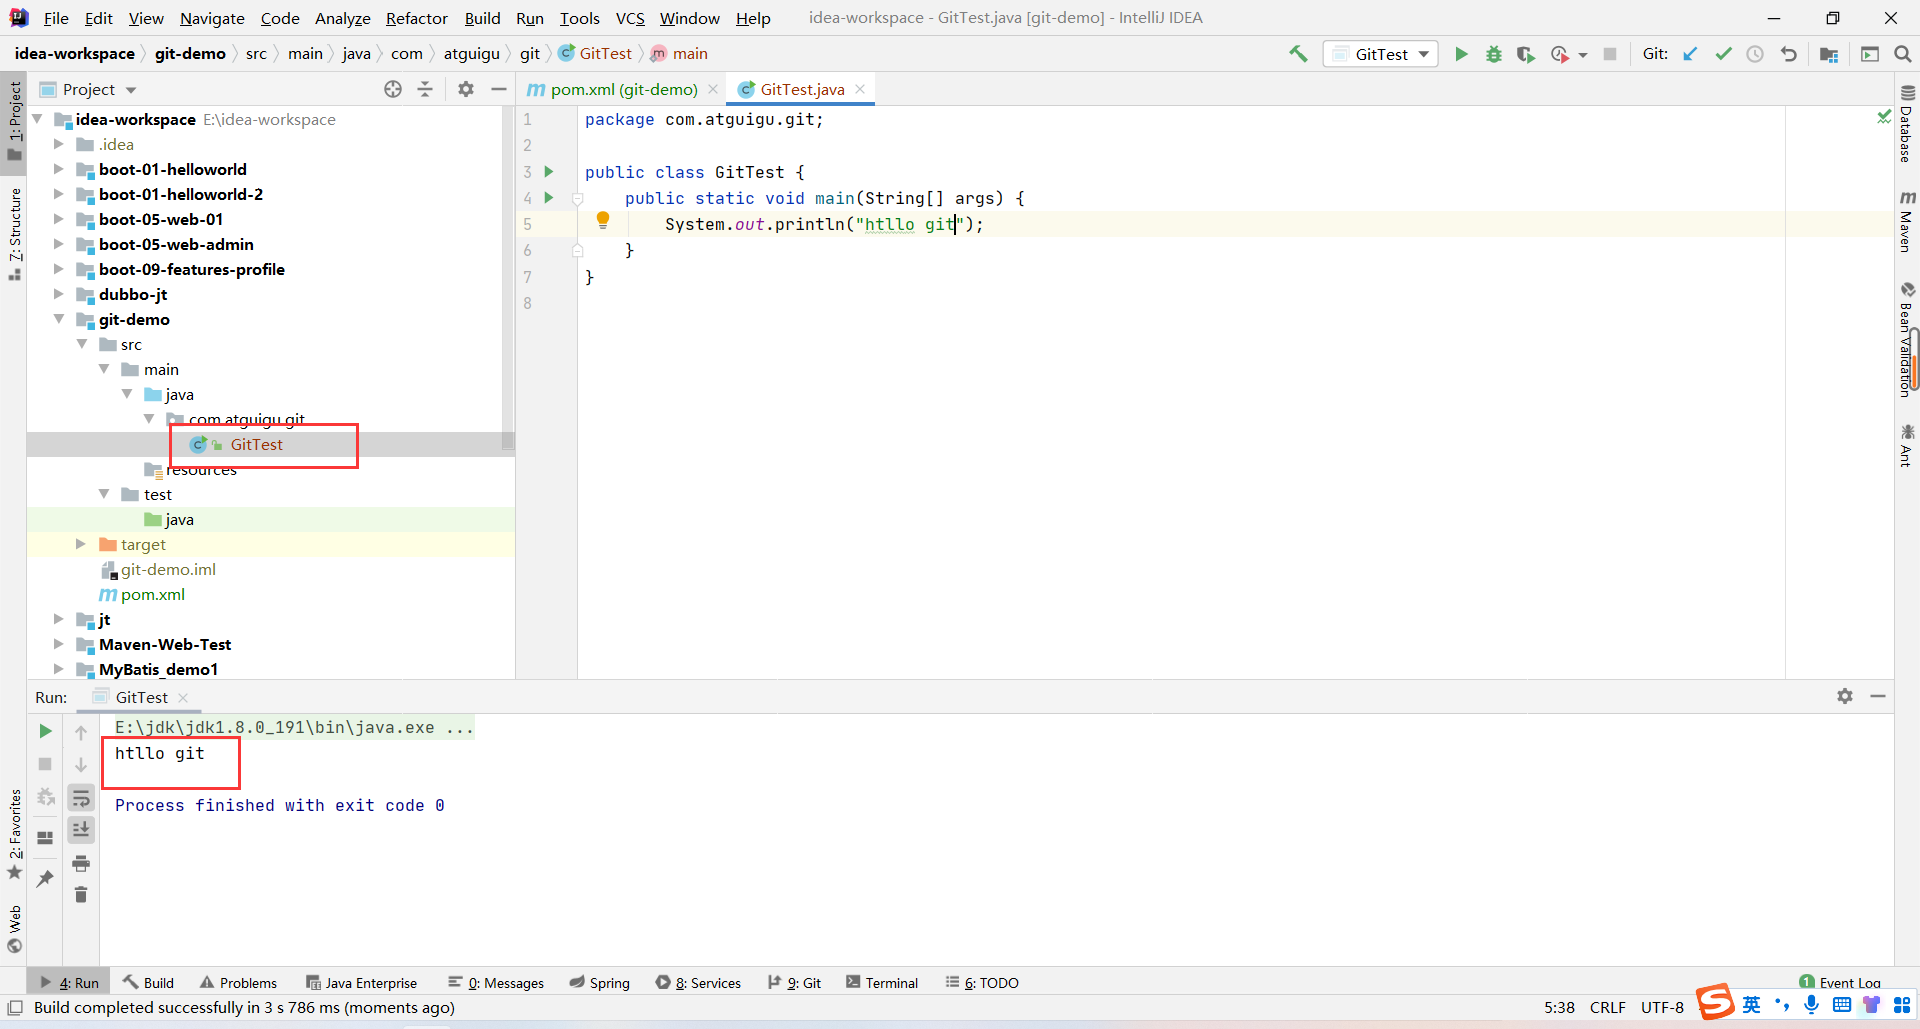
Task: Open the Problems tool window
Action: point(238,982)
